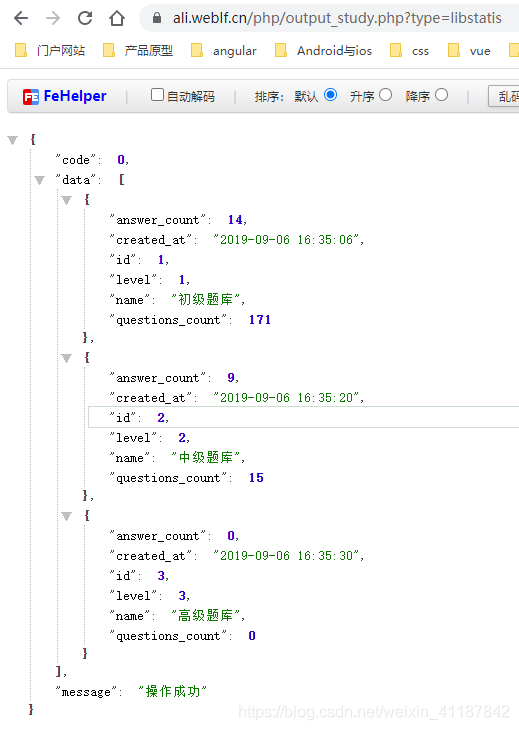The image size is (519, 730).
Task: Click the 乱码 button in toolbar
Action: click(x=504, y=96)
